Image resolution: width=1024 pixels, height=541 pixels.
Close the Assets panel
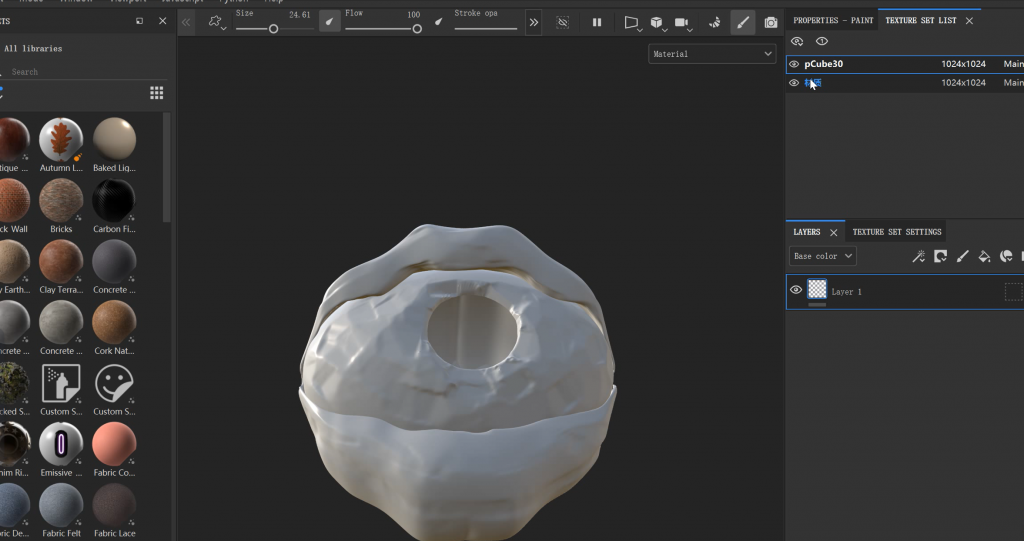[163, 21]
